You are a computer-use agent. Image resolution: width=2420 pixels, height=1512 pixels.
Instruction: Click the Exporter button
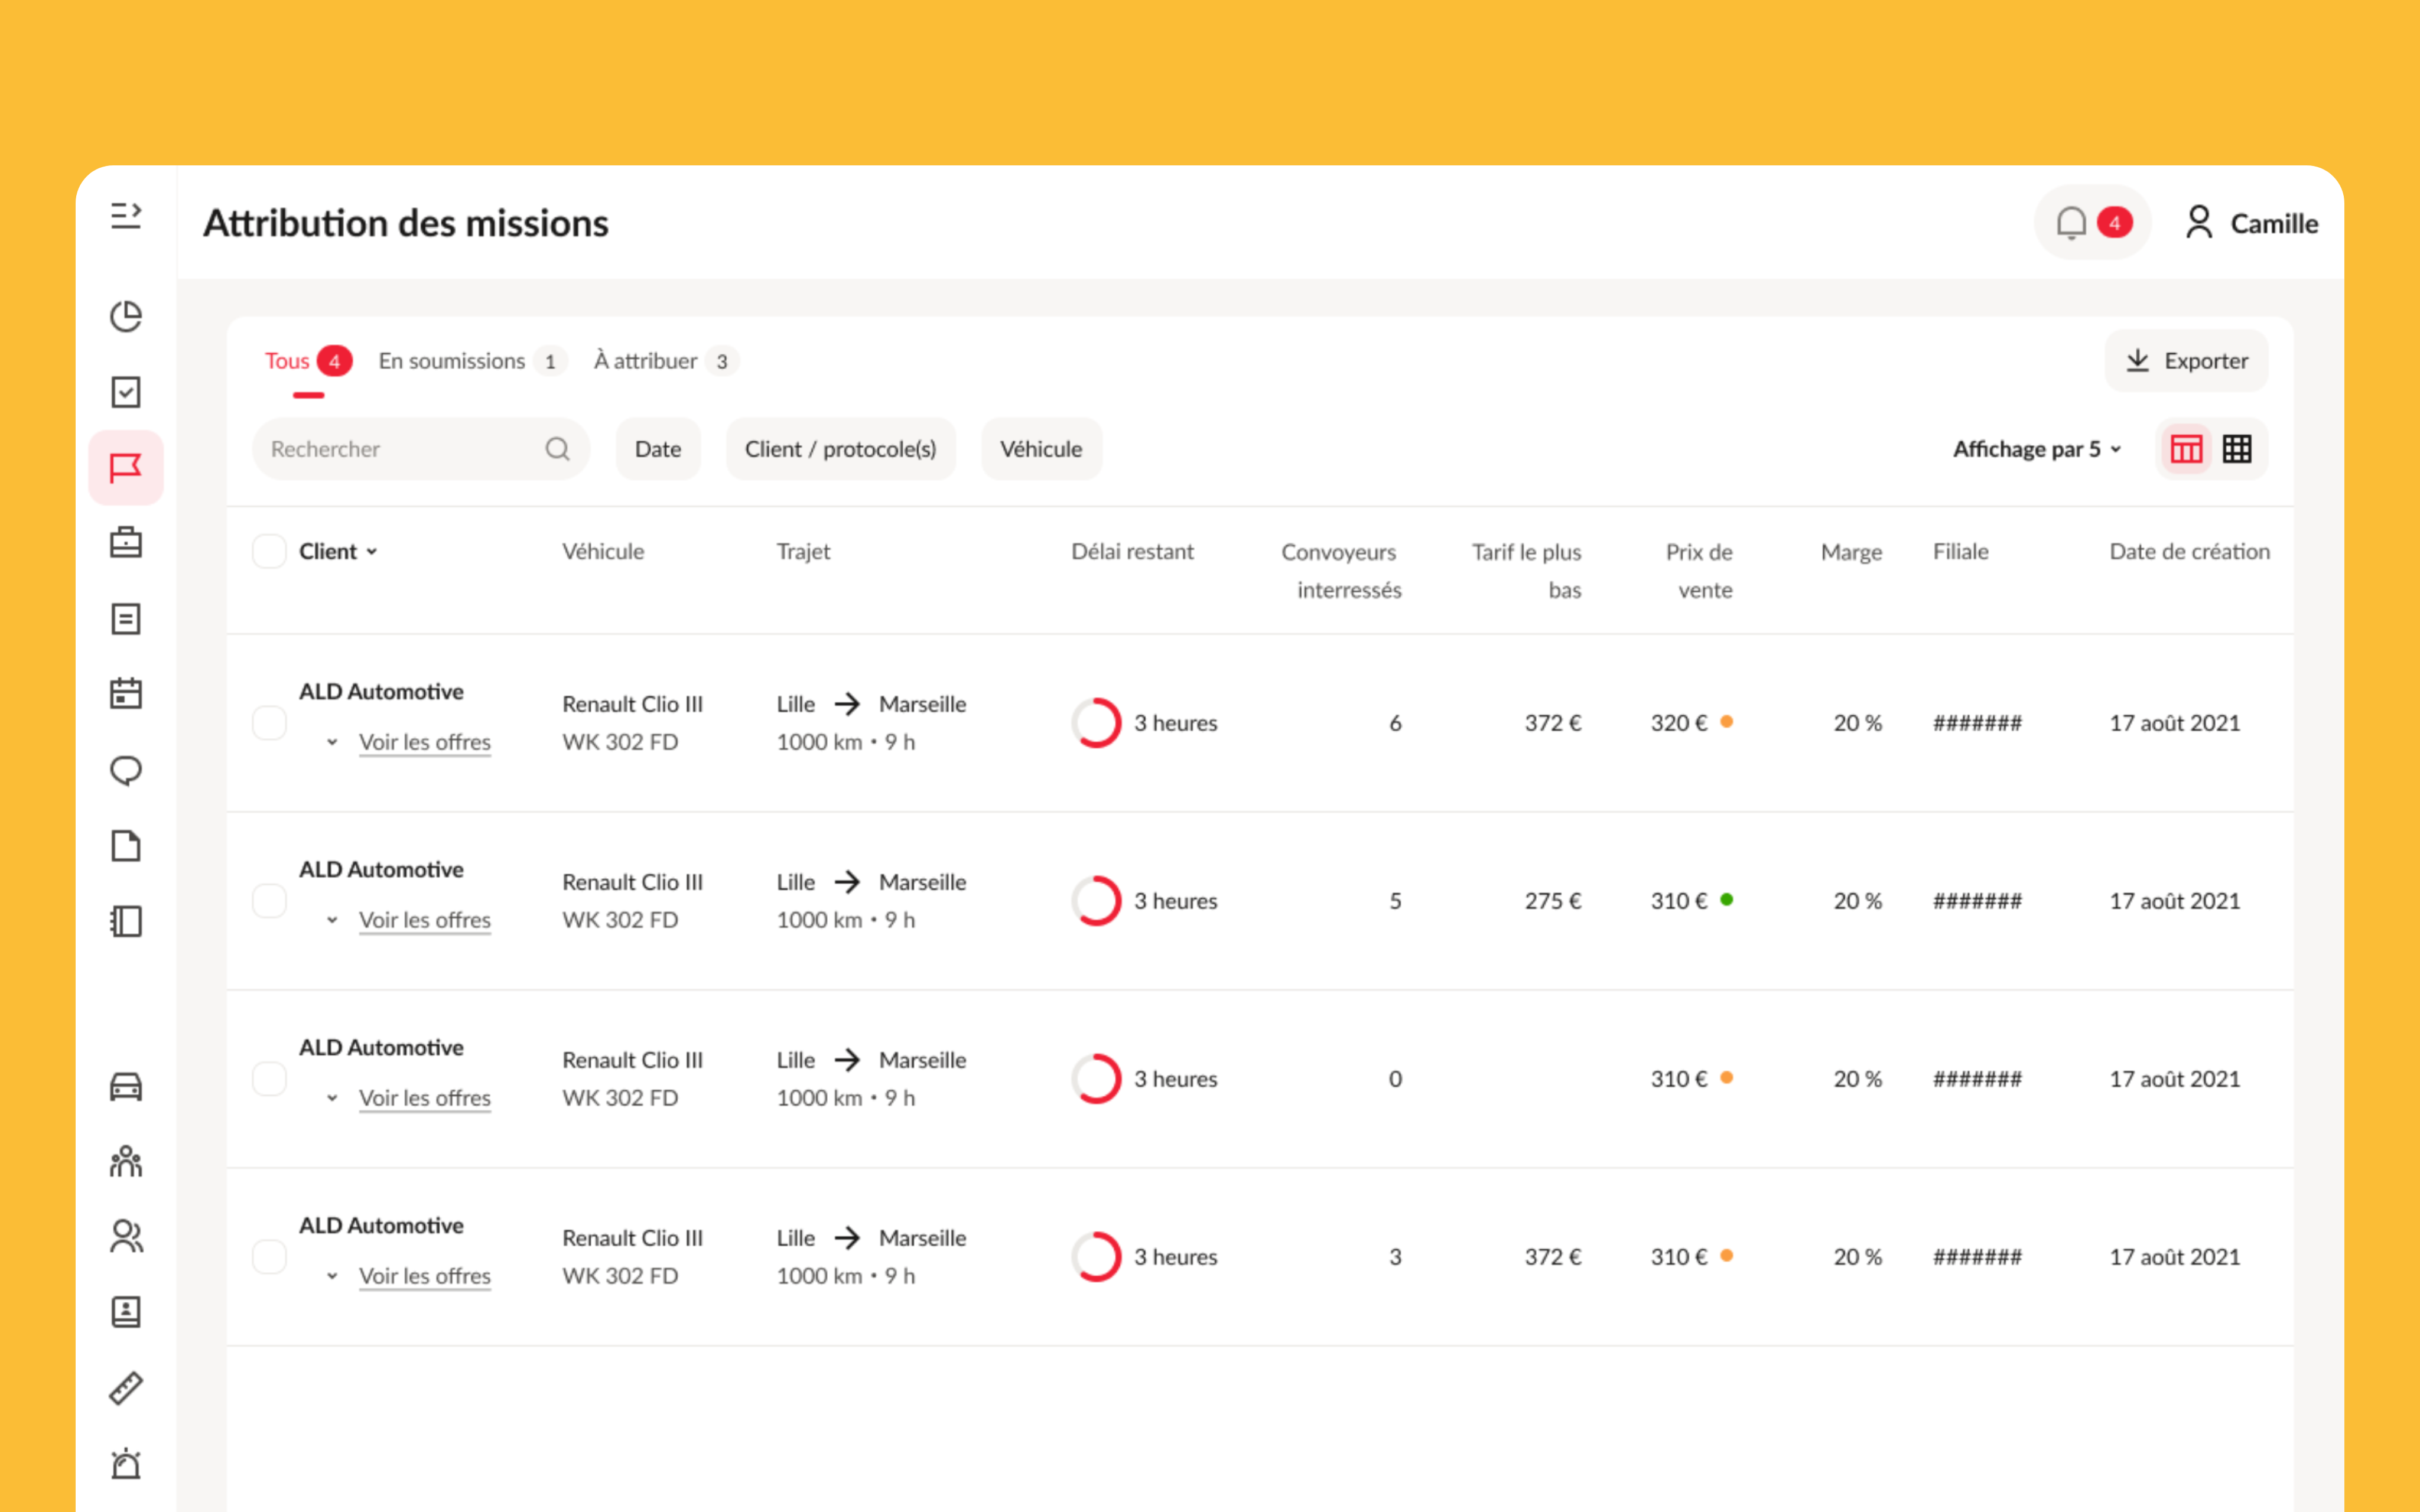[2186, 361]
